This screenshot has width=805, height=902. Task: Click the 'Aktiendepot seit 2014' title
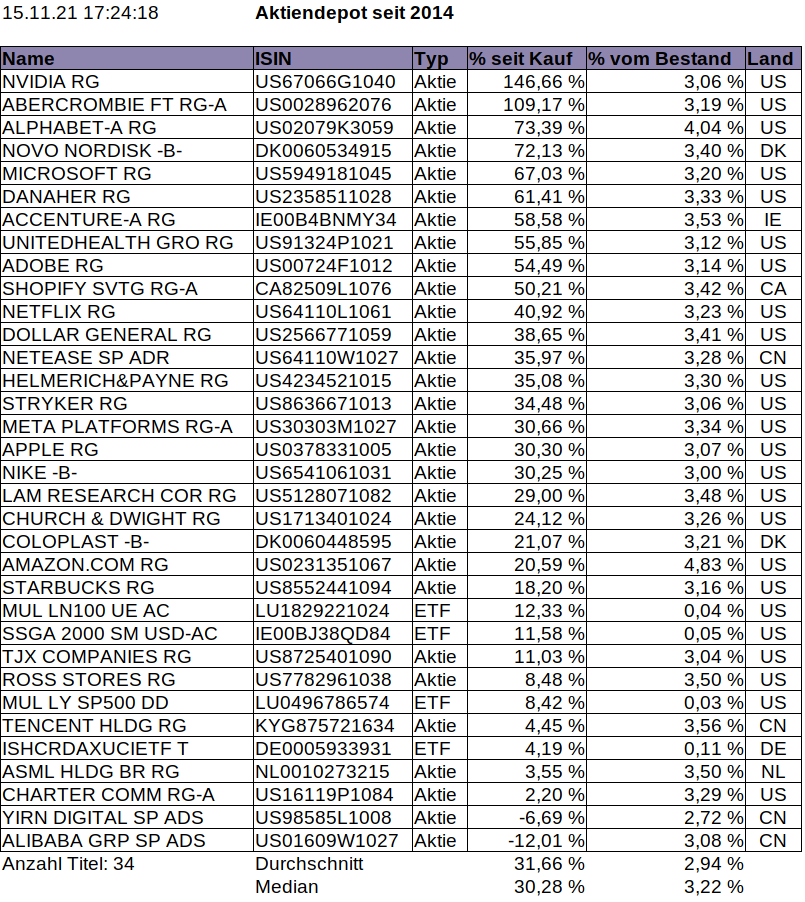pos(354,13)
